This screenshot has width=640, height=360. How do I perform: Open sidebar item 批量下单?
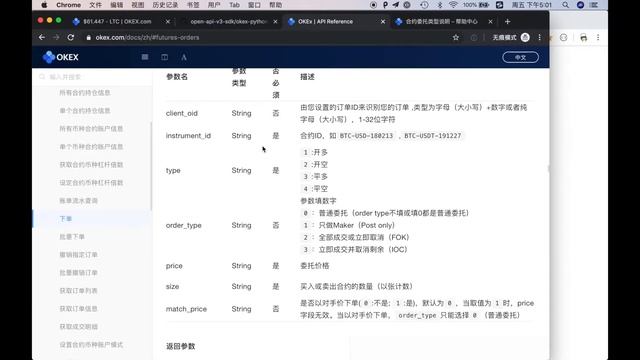coord(72,236)
